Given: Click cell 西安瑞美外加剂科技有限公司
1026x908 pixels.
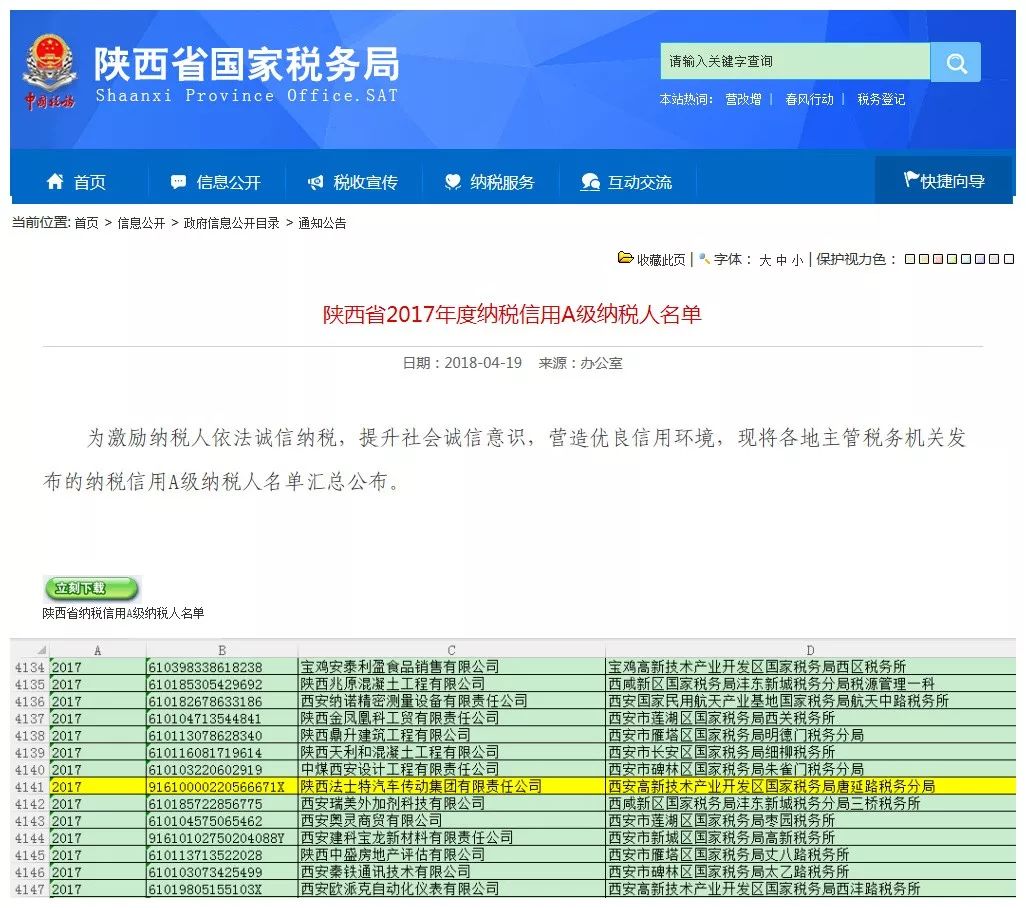Looking at the screenshot, I should pos(451,803).
